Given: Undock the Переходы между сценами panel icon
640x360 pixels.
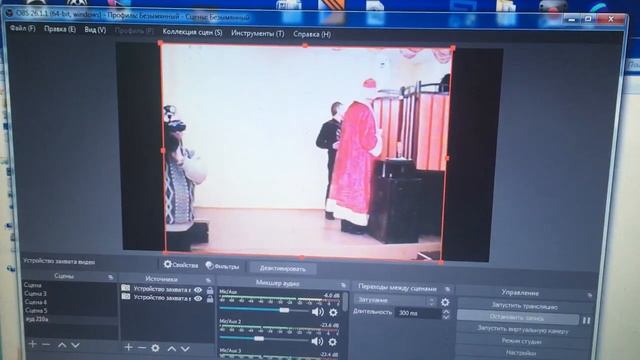Looking at the screenshot, I should pyautogui.click(x=447, y=289).
